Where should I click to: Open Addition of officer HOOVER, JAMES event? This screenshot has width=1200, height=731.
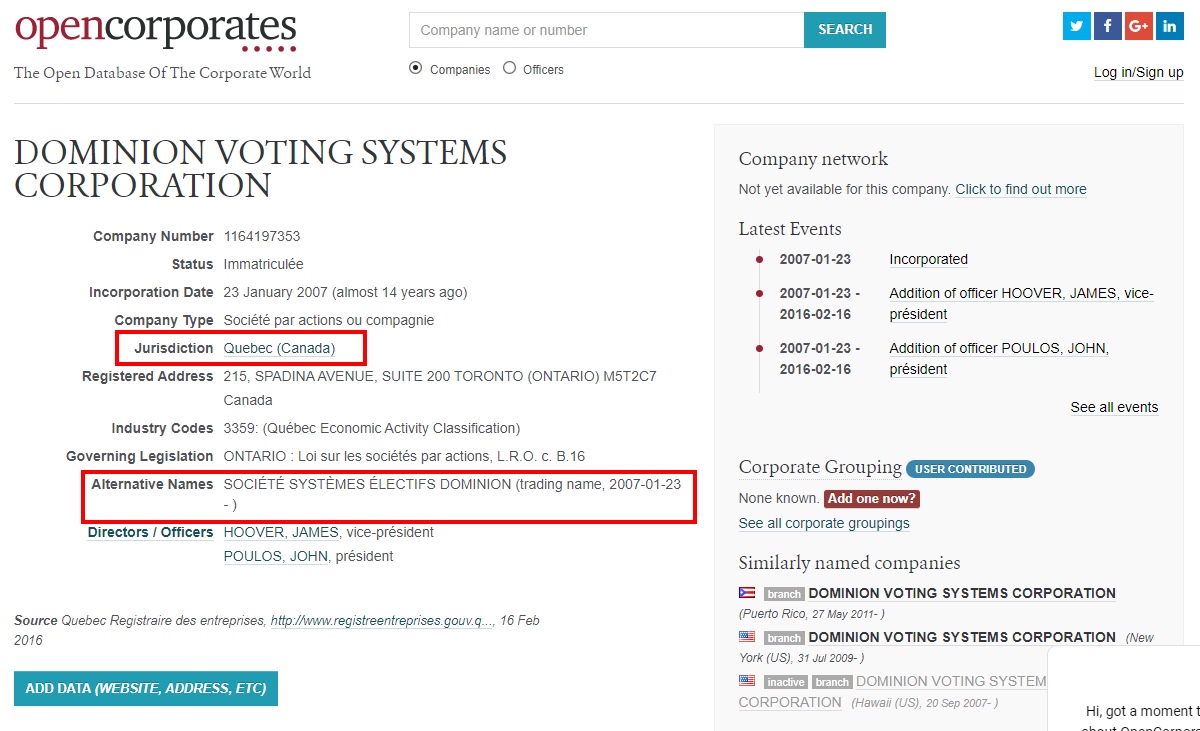click(x=1021, y=304)
